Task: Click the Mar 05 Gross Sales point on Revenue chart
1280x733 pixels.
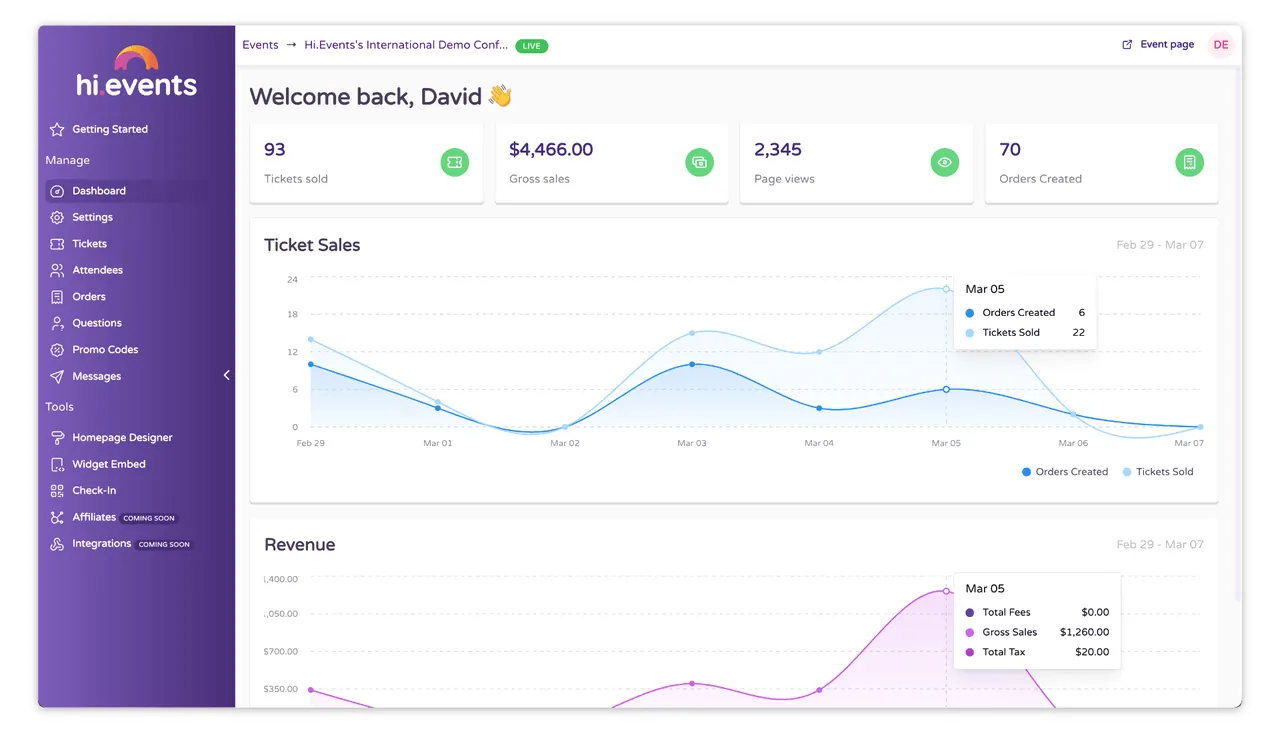Action: 946,591
